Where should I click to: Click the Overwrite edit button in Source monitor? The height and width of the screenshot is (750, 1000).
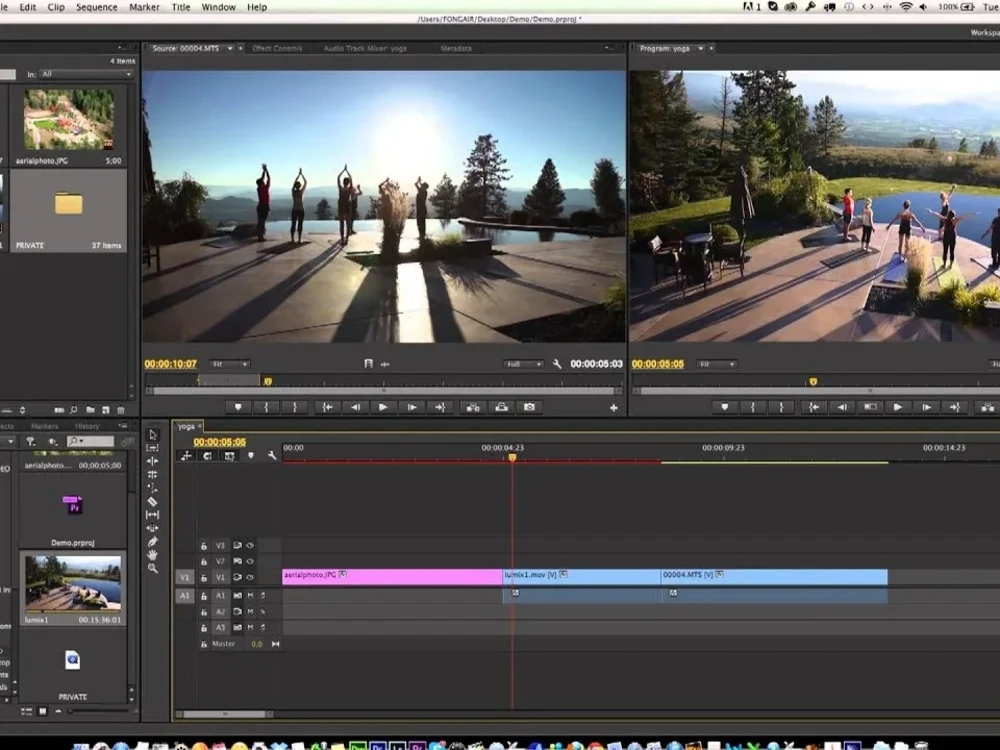tap(501, 407)
